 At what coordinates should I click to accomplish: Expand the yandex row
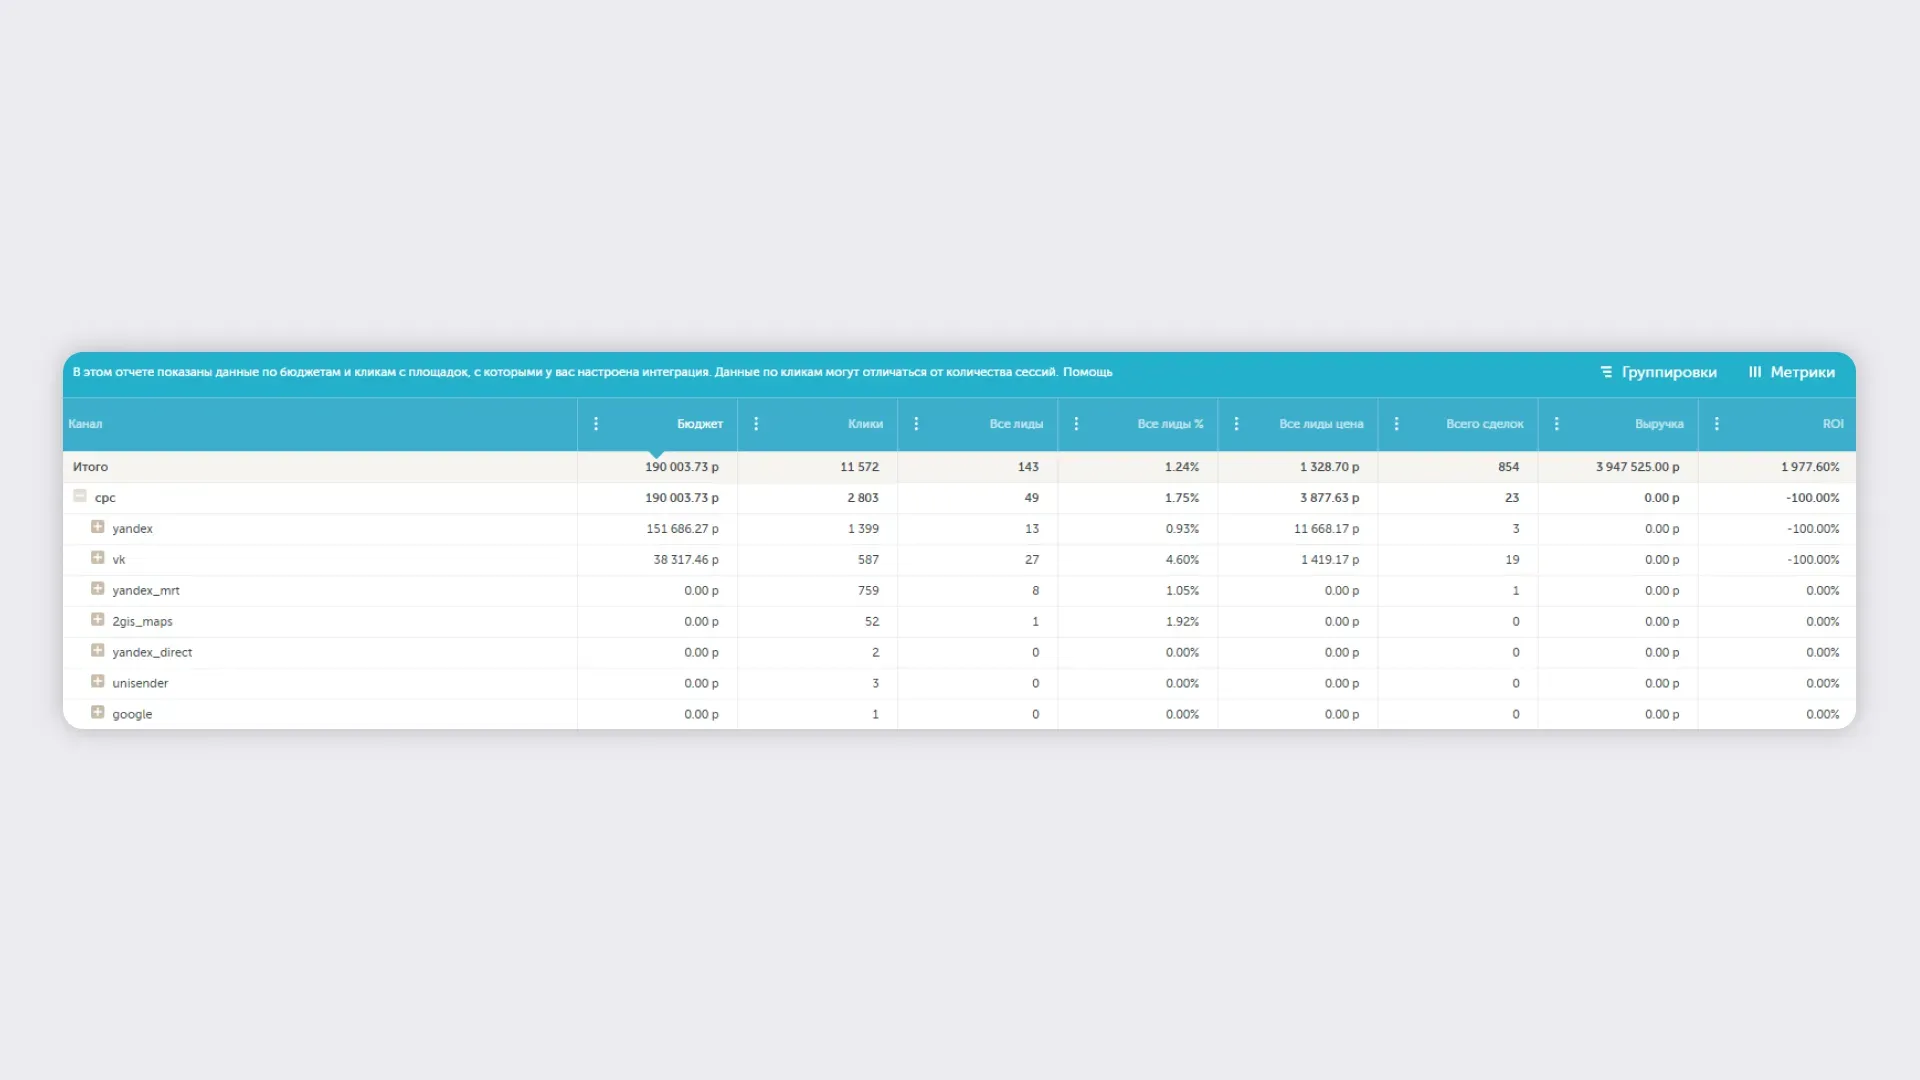coord(97,527)
